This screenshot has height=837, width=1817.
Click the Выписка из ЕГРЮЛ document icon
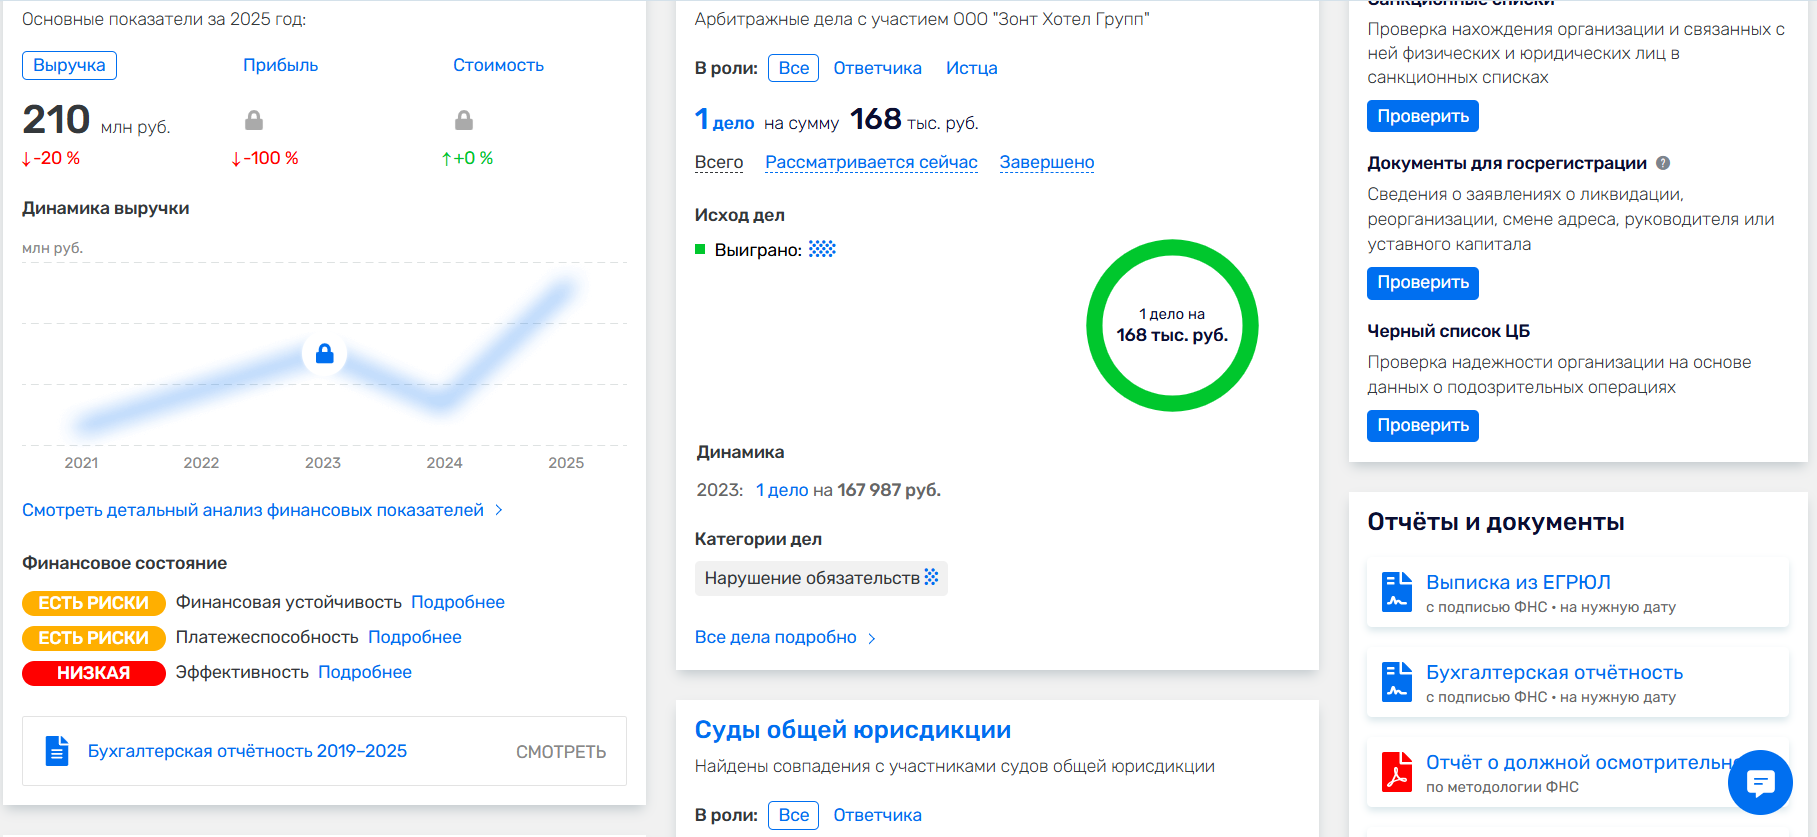(1397, 591)
